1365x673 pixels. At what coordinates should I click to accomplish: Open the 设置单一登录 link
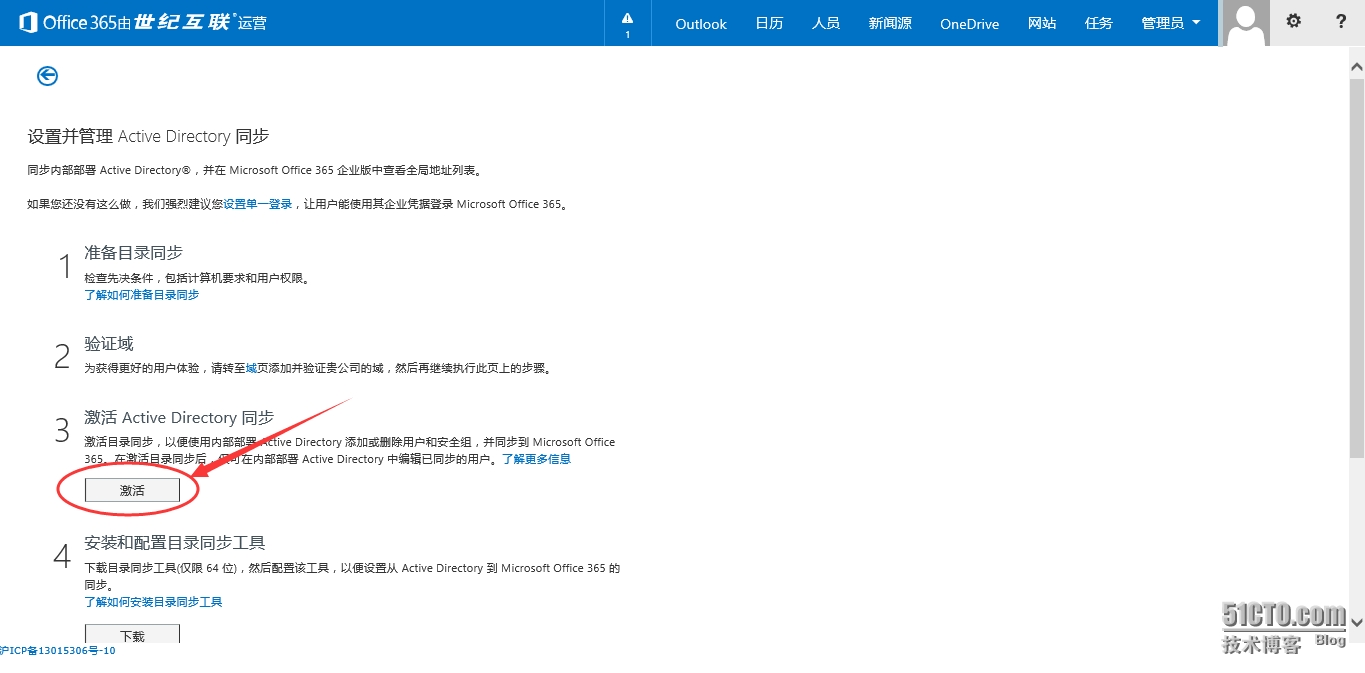(258, 204)
